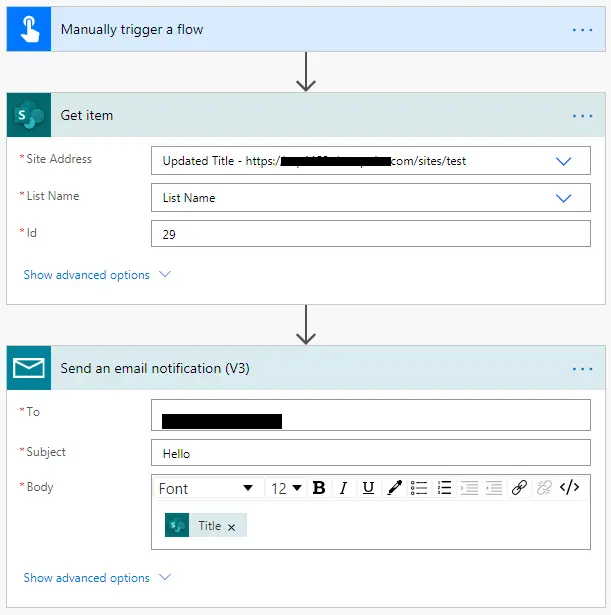
Task: Open the Get item options menu
Action: pos(582,116)
